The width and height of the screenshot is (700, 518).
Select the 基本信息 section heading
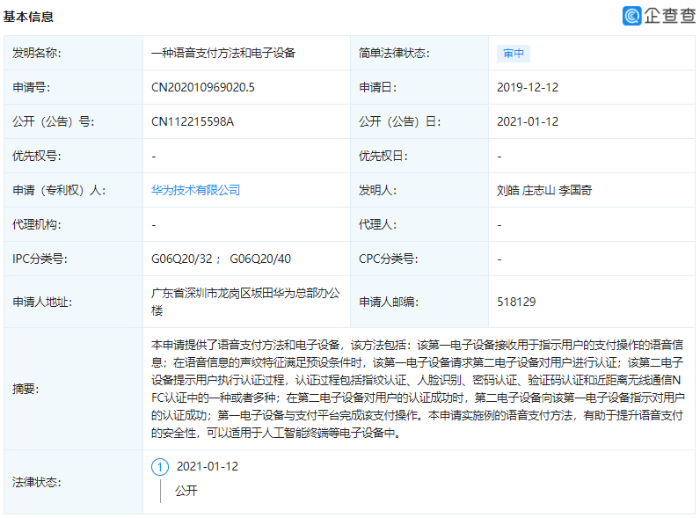click(x=28, y=17)
